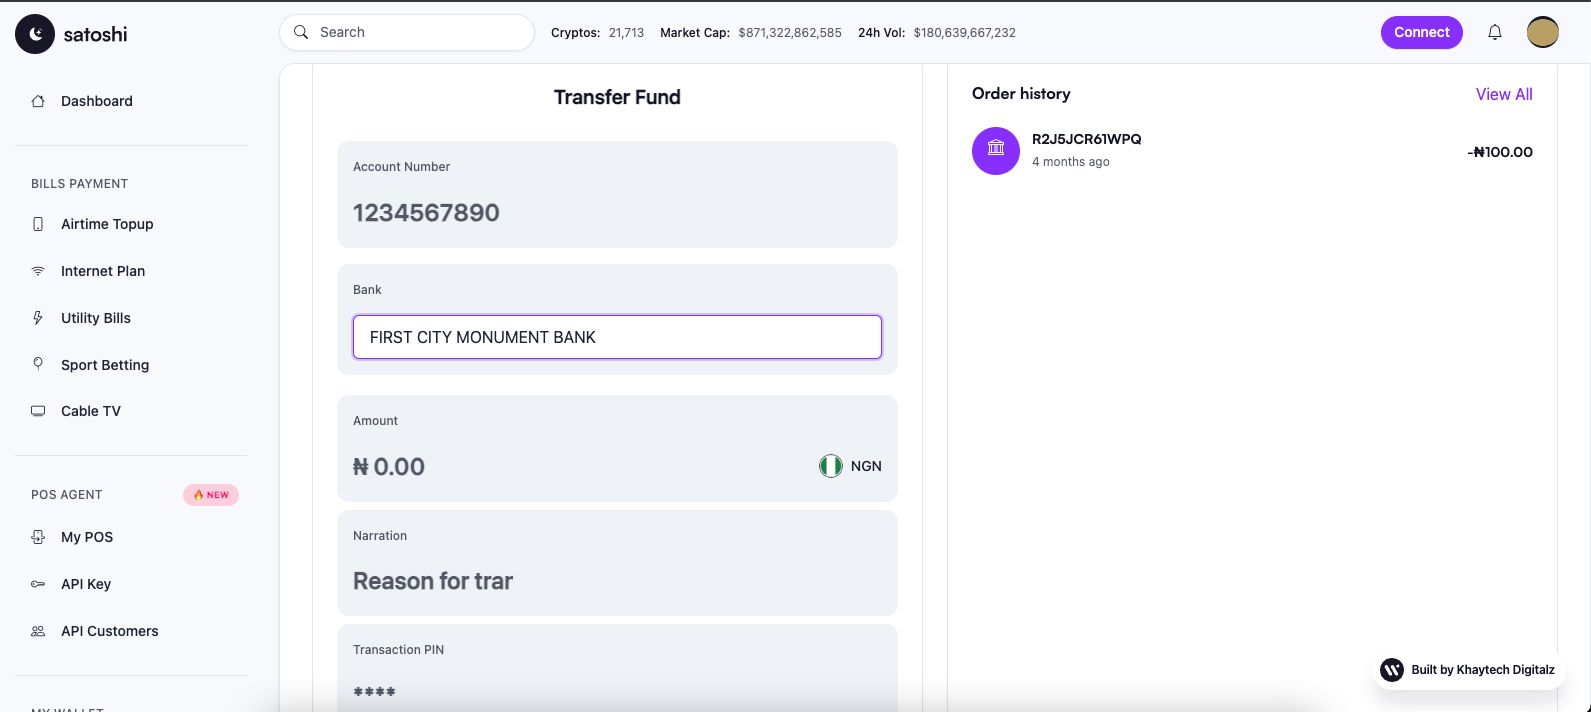Click the Cable TV monitor icon
This screenshot has width=1591, height=712.
pyautogui.click(x=38, y=411)
